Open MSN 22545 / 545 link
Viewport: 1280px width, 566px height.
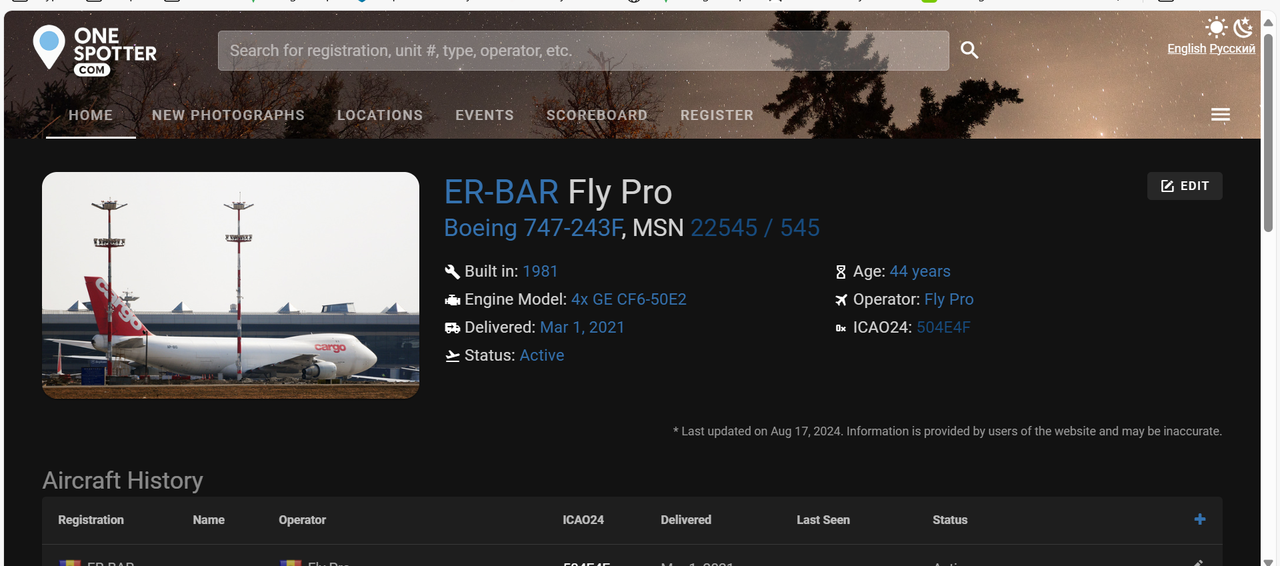tap(755, 228)
